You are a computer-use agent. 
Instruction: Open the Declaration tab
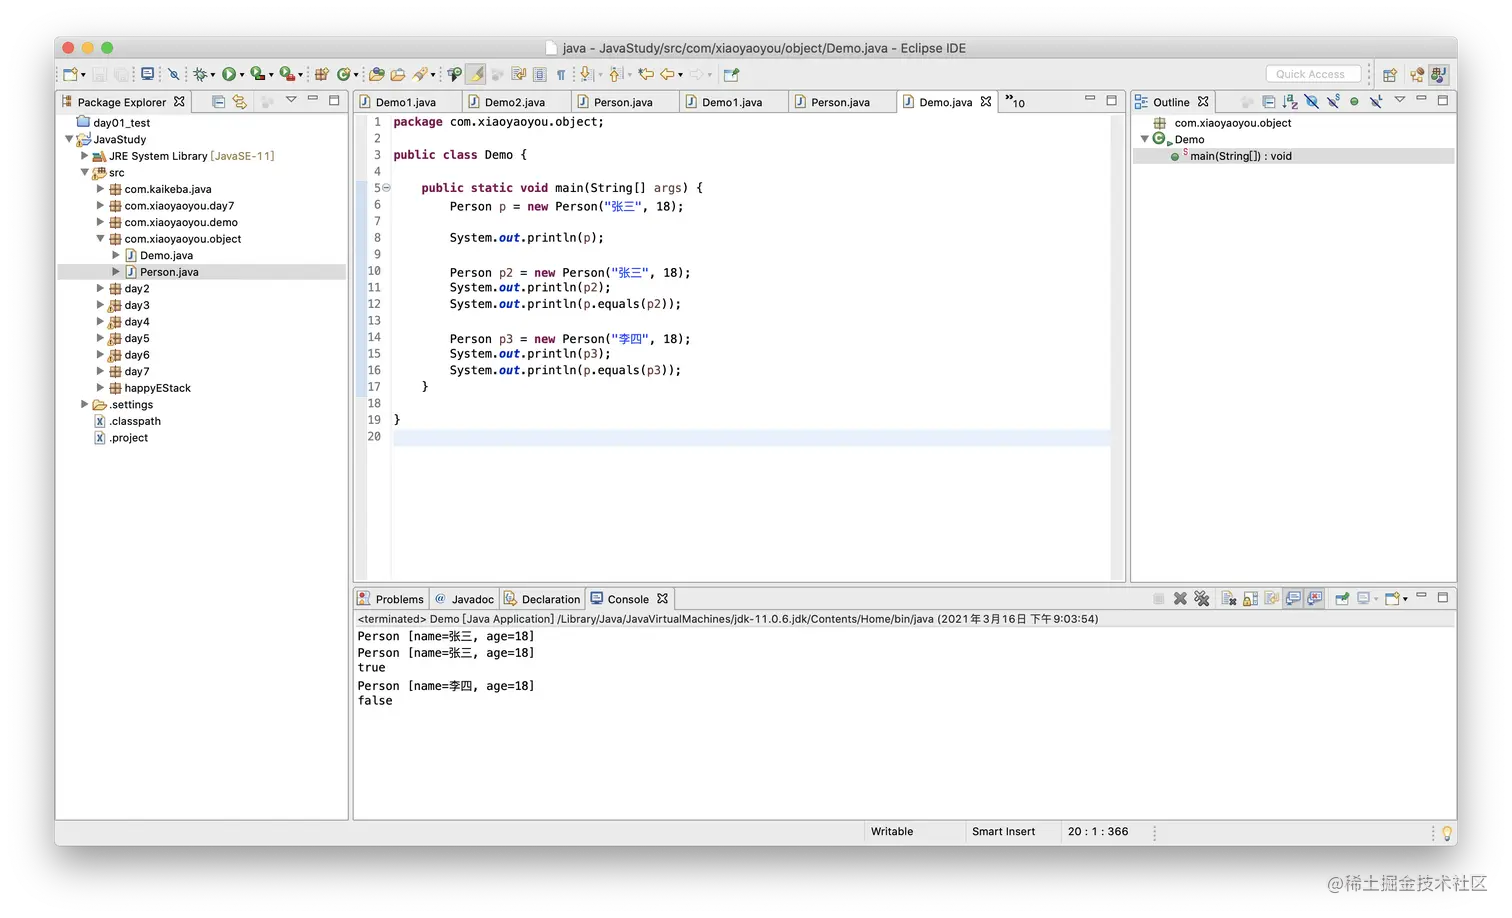tap(542, 599)
